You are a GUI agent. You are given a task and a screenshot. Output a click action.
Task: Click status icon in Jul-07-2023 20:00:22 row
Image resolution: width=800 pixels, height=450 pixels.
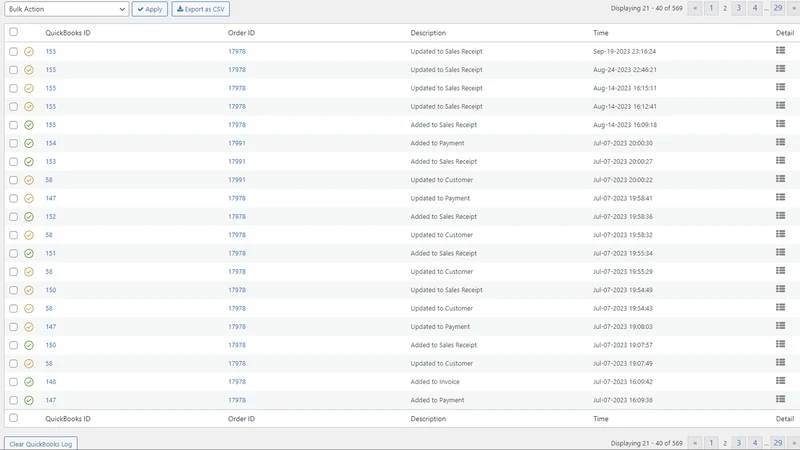click(x=29, y=180)
